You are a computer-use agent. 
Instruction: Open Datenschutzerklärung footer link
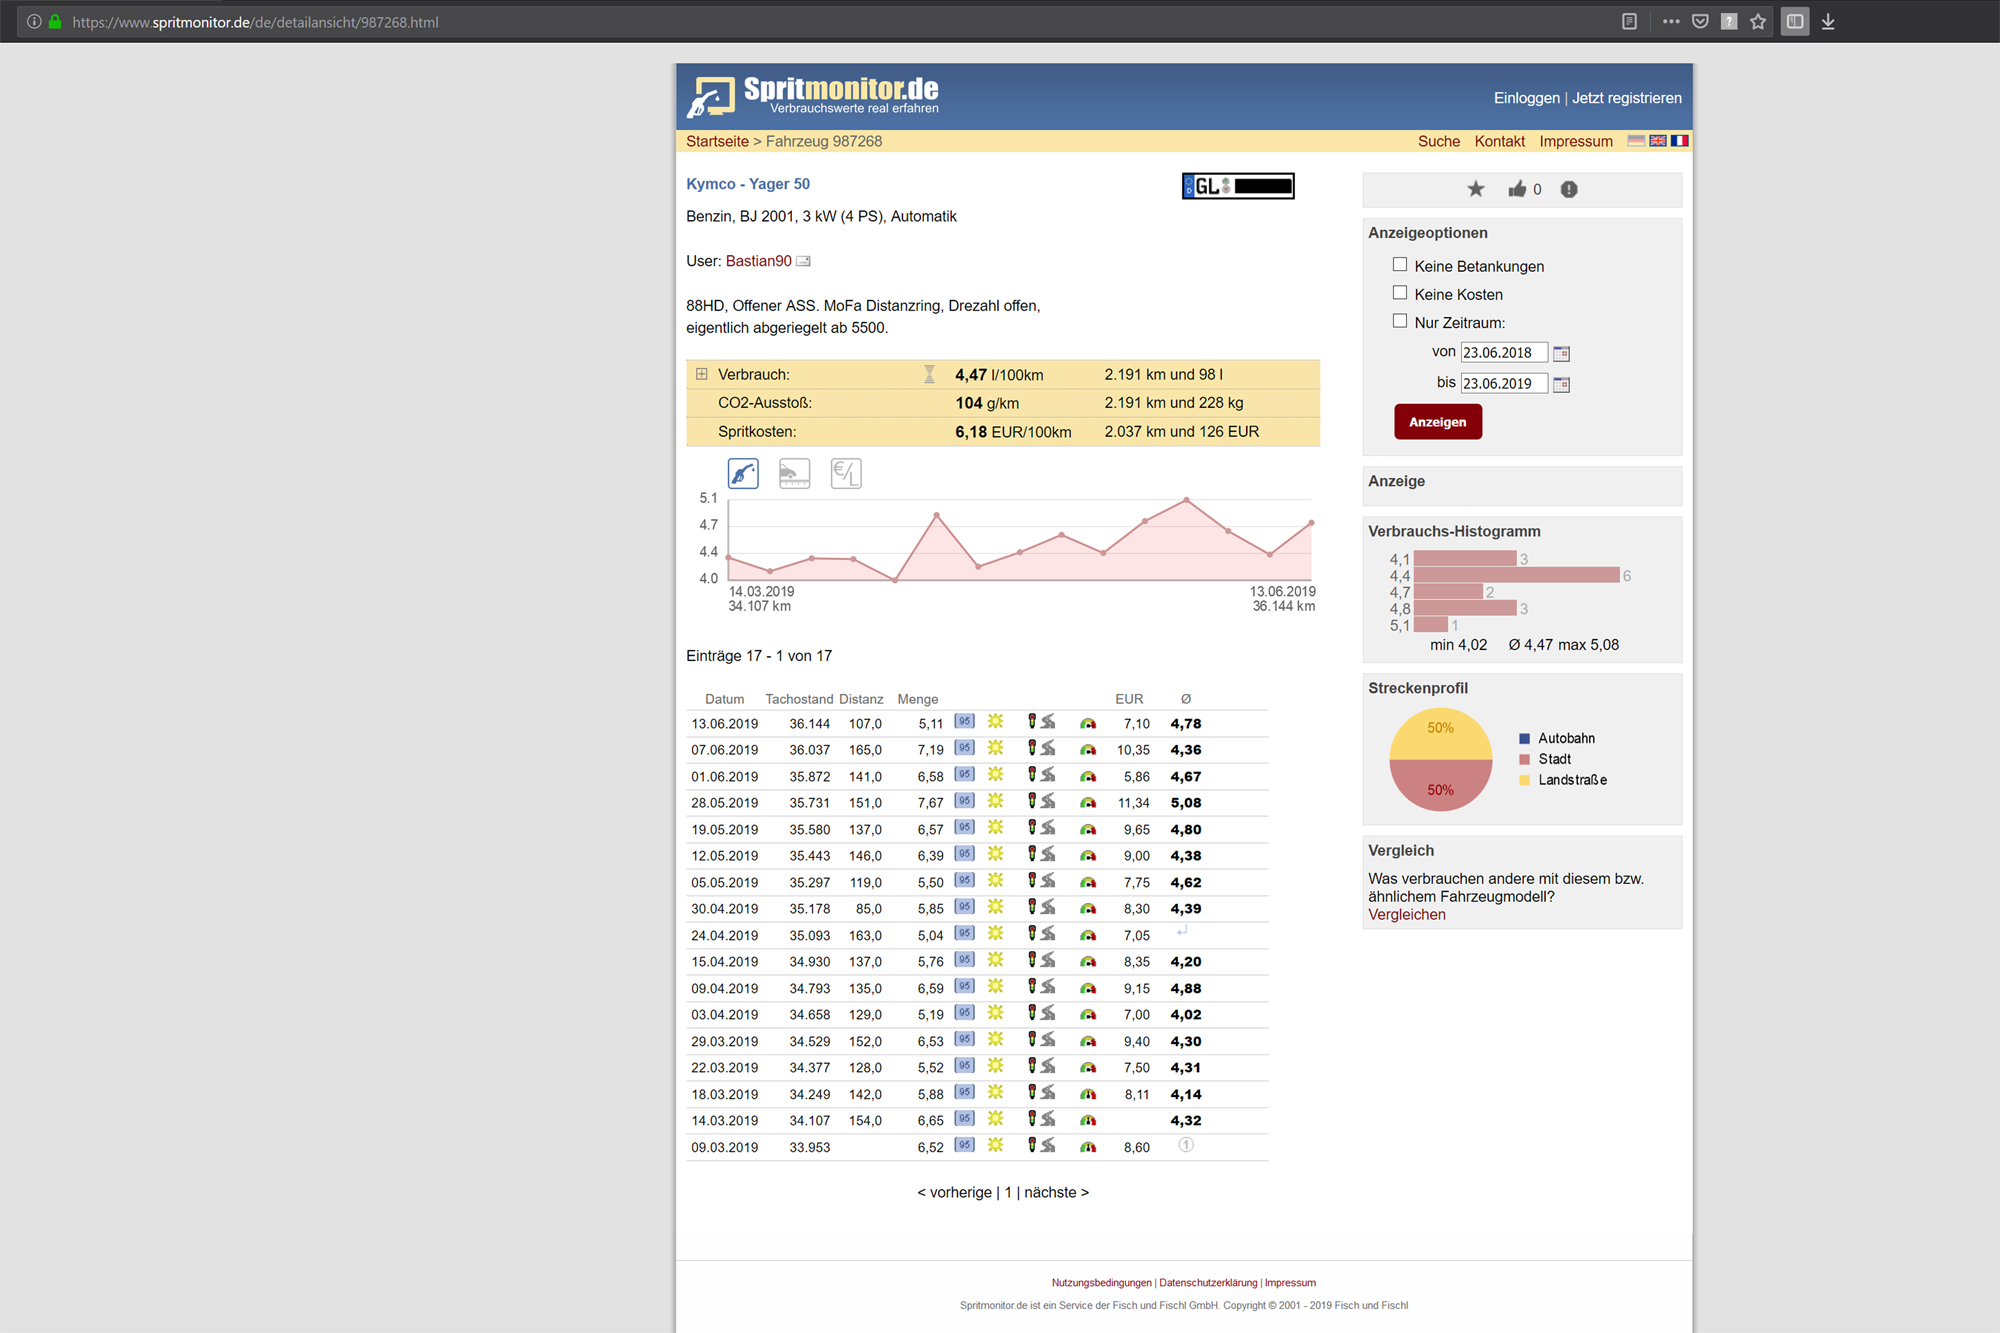(x=1208, y=1283)
